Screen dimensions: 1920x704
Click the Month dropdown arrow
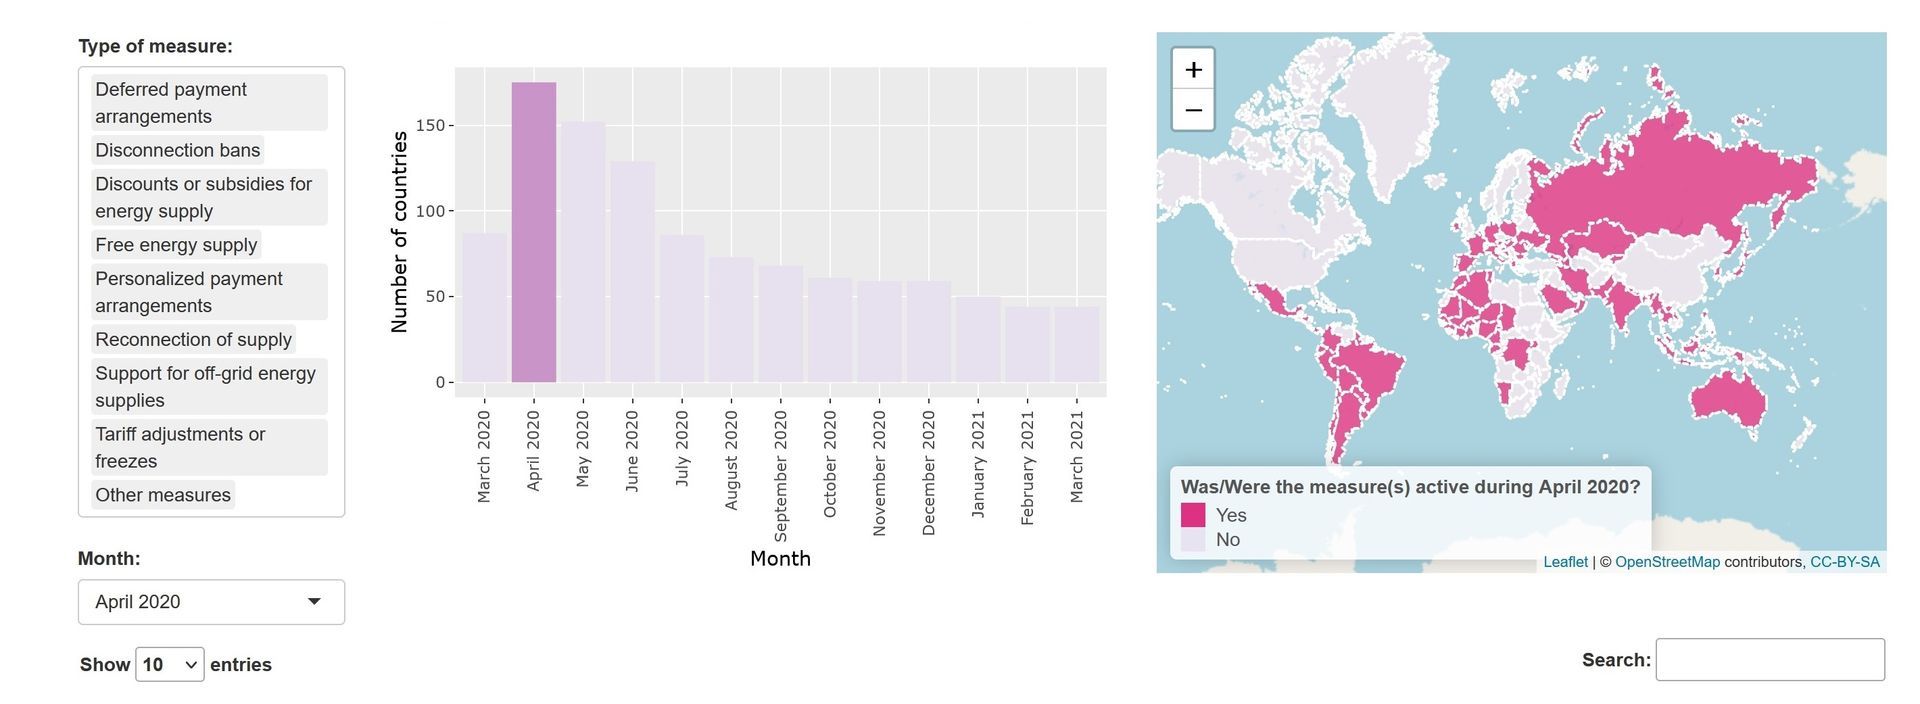(314, 602)
